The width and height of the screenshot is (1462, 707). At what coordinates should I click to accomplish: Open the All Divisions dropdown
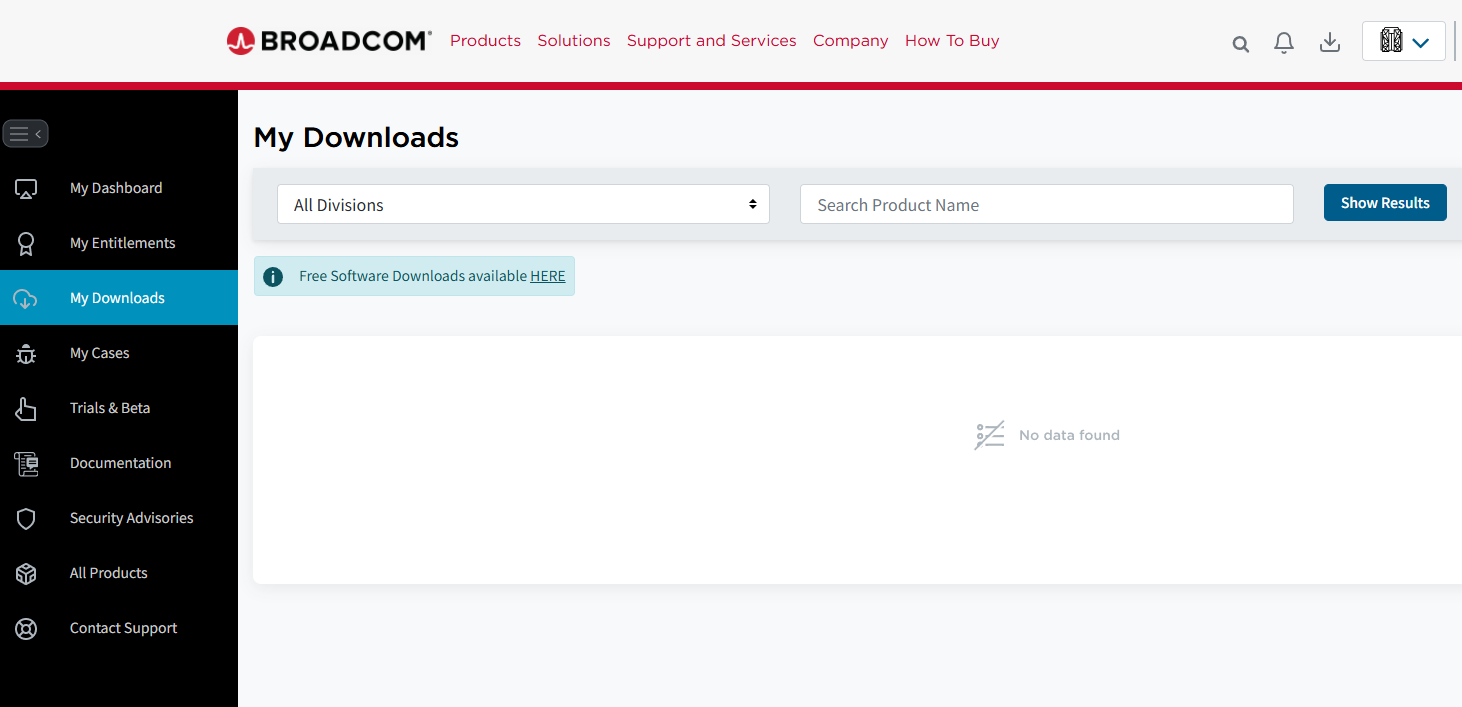pos(523,203)
